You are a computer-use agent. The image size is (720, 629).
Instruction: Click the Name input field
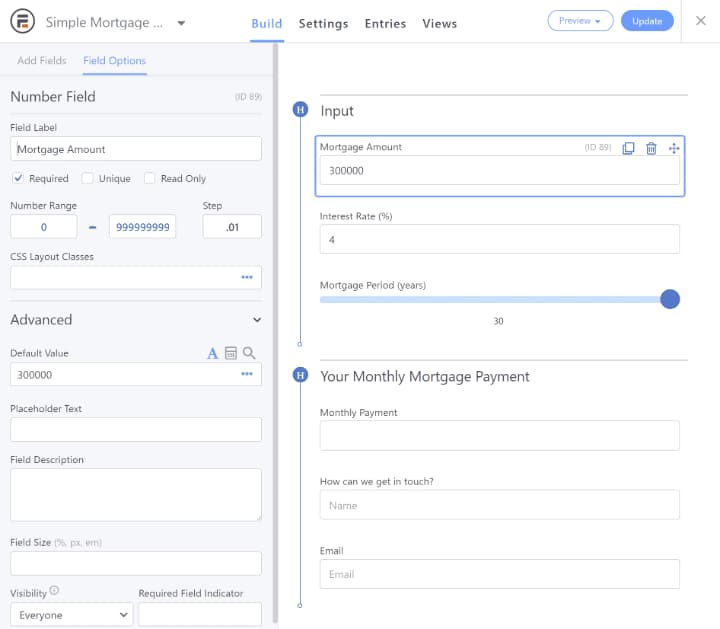[500, 505]
